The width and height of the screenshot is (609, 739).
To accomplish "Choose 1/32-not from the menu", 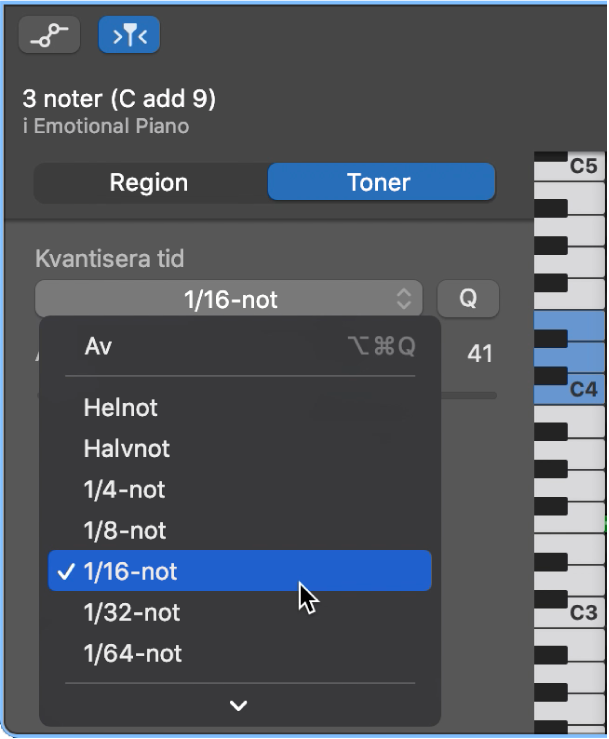I will [x=132, y=613].
